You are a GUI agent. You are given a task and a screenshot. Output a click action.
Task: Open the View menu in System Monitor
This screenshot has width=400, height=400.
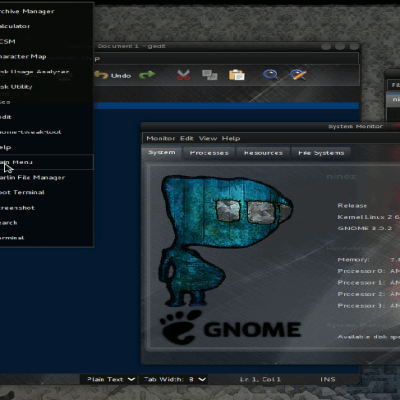pos(208,138)
